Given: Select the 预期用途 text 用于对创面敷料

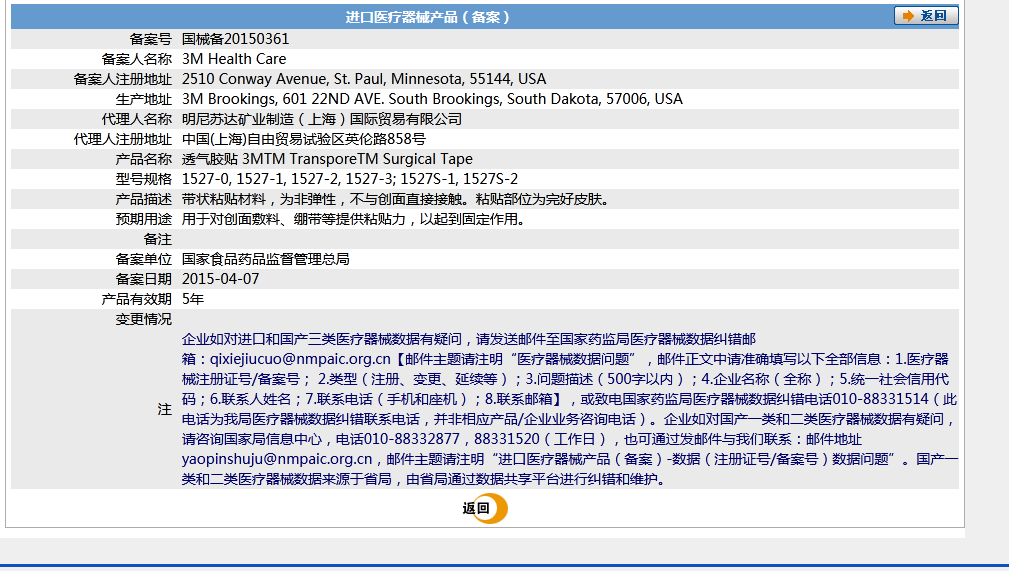Looking at the screenshot, I should coord(354,220).
